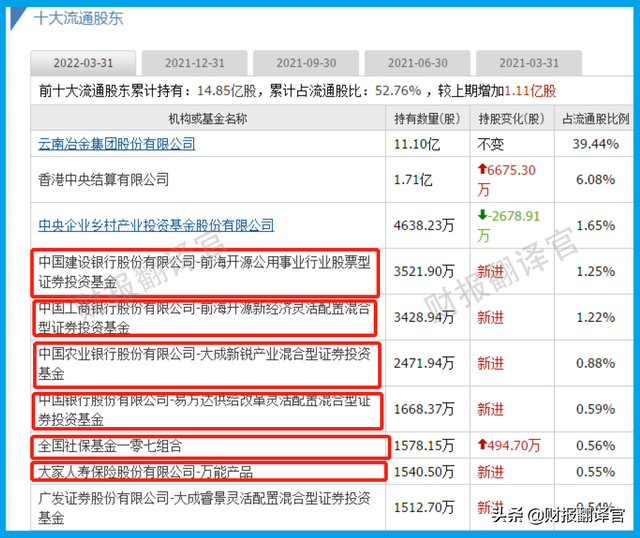640x538 pixels.
Task: Click the blue triangle icon beside 十大流通股东
Action: click(17, 17)
